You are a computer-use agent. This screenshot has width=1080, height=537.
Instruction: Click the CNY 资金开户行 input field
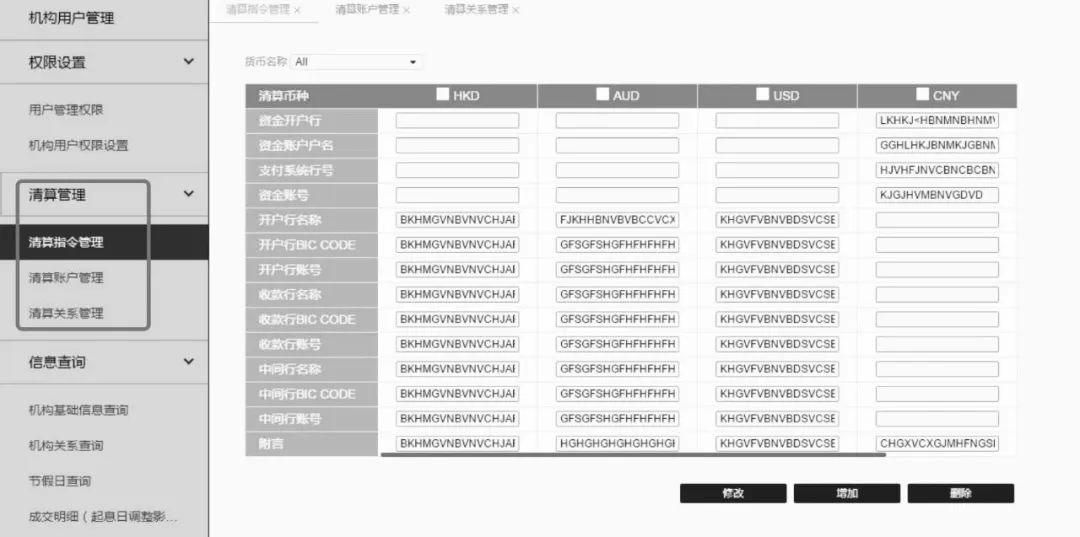pos(937,120)
